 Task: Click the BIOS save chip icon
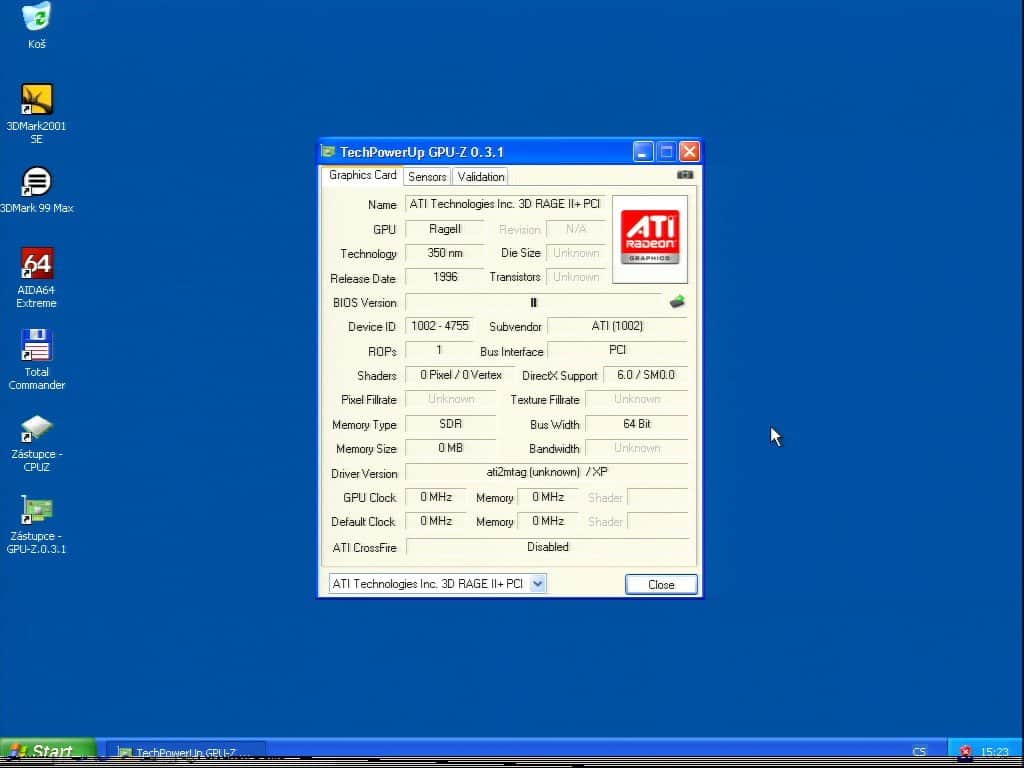click(x=677, y=302)
